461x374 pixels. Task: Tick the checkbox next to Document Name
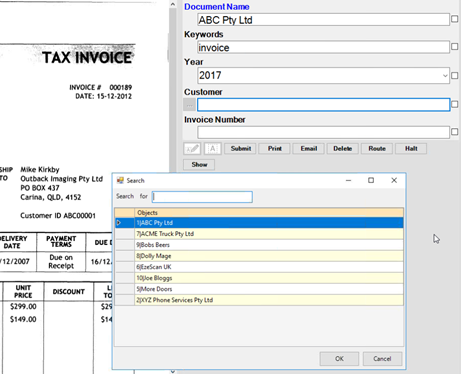[454, 19]
